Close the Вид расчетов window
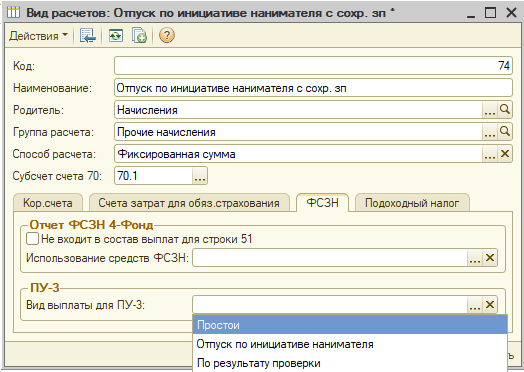 pos(511,13)
